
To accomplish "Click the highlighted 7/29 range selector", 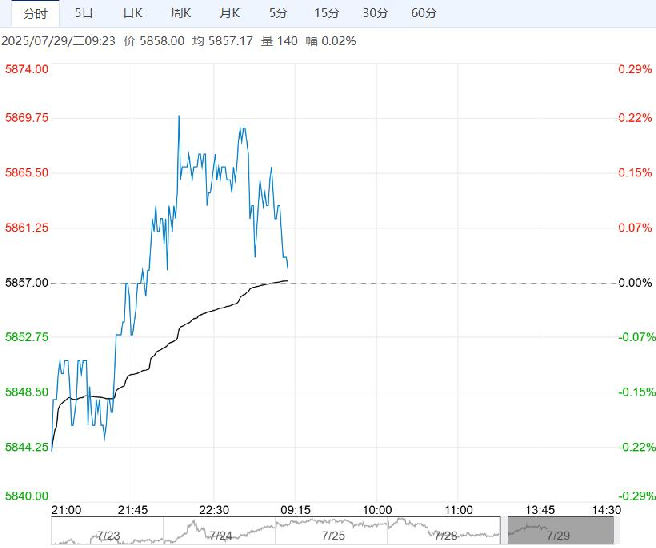I will click(x=561, y=530).
